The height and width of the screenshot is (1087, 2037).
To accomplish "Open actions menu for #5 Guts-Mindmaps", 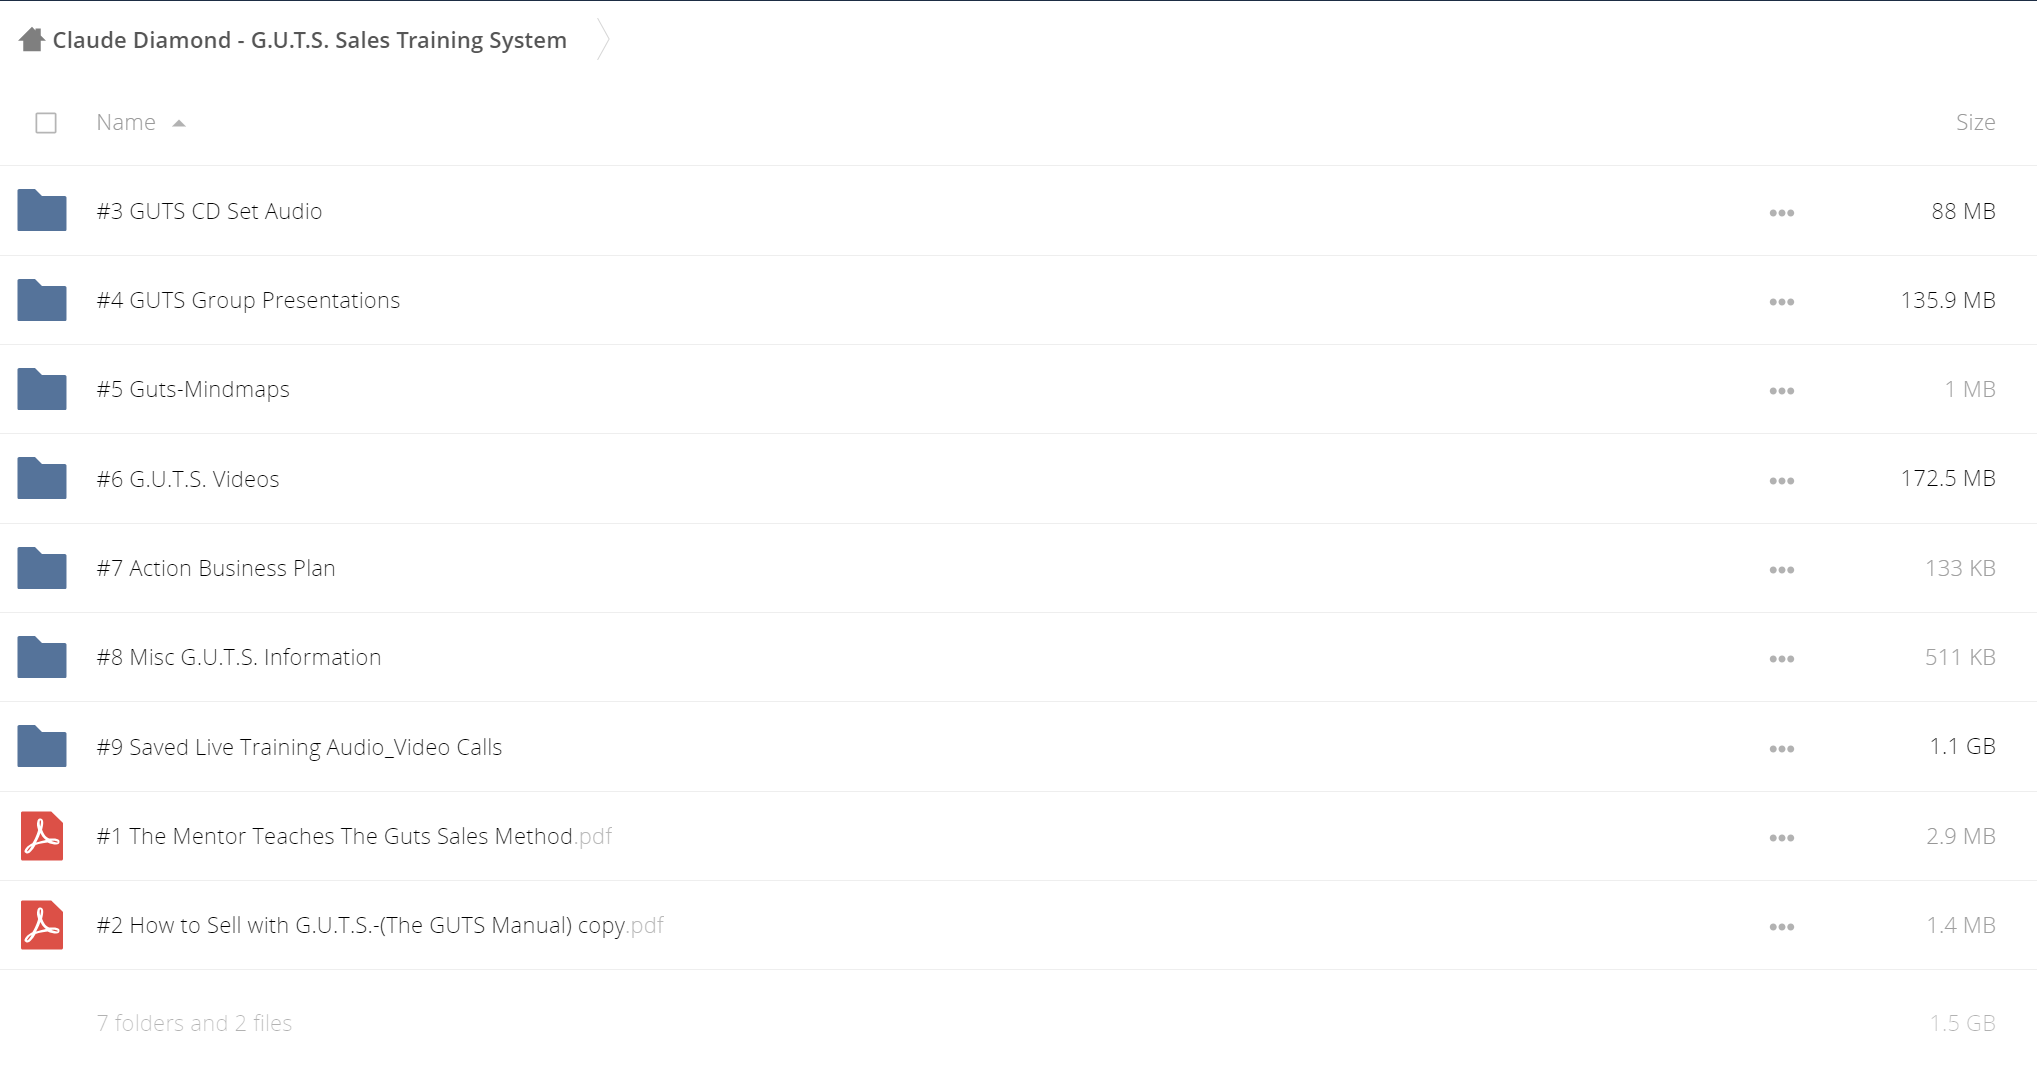I will (1781, 391).
